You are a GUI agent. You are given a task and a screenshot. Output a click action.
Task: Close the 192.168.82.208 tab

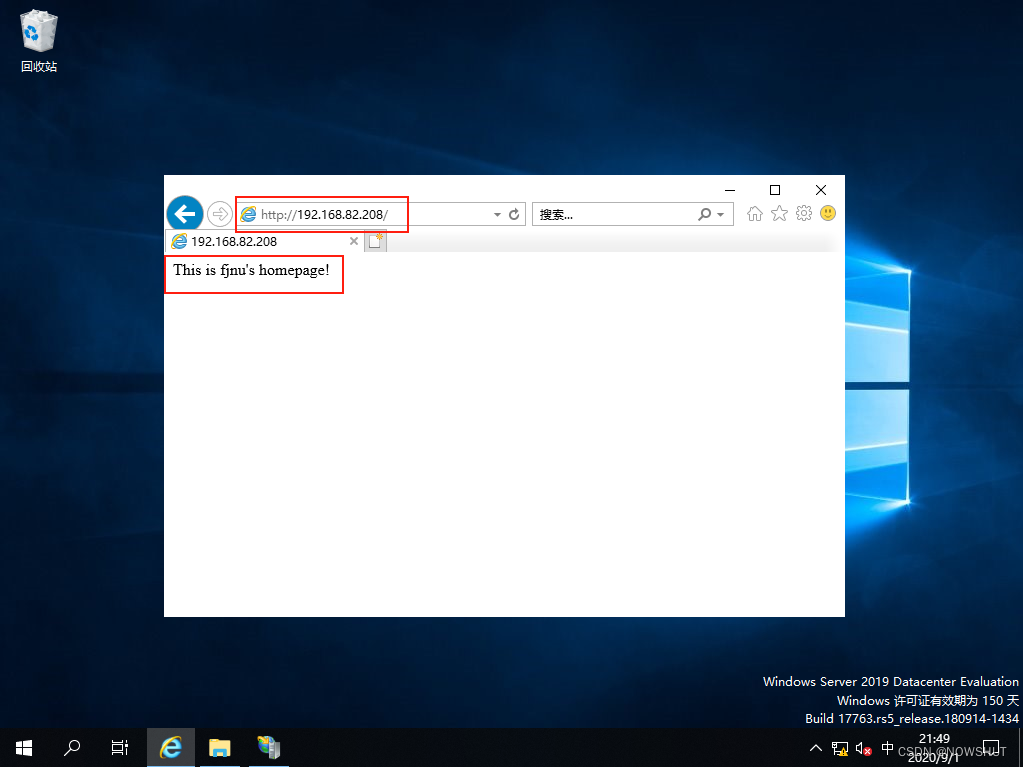(x=354, y=241)
